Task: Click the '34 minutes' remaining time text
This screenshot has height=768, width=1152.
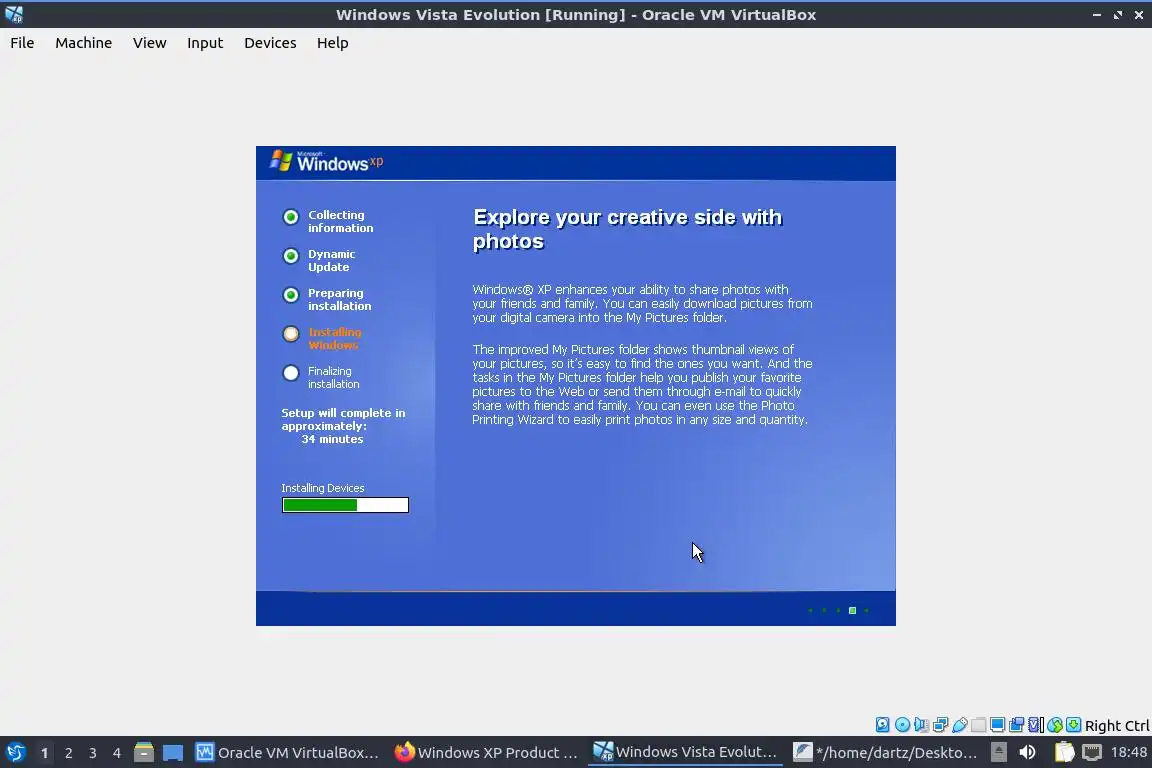Action: click(x=332, y=439)
